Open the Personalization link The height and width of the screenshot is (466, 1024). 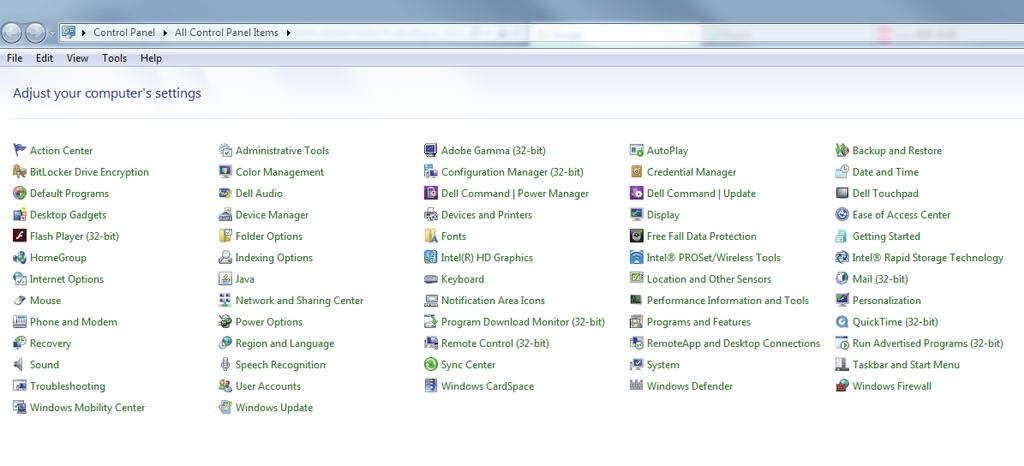[887, 300]
